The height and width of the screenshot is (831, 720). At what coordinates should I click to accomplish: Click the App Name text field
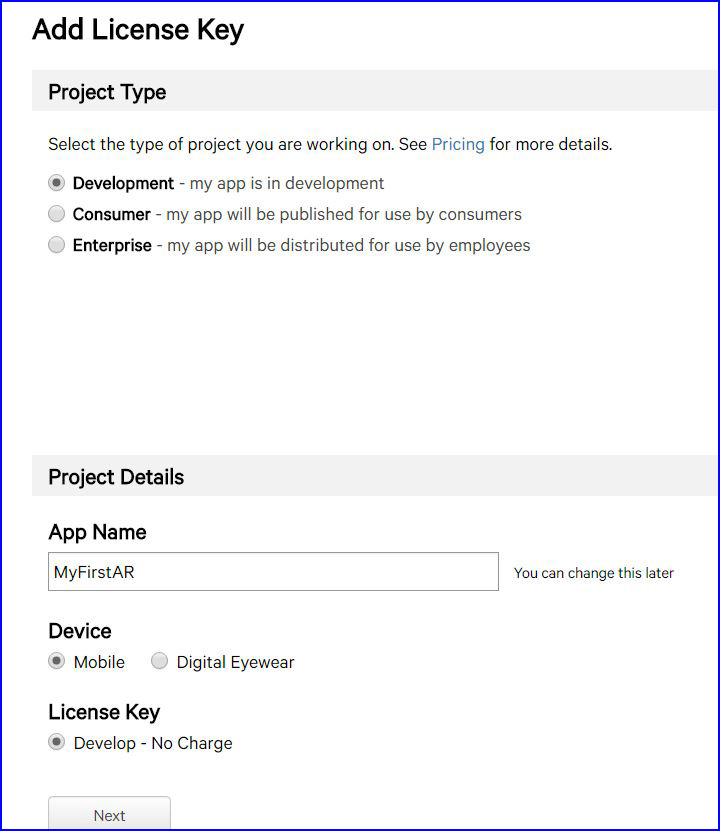pos(273,571)
